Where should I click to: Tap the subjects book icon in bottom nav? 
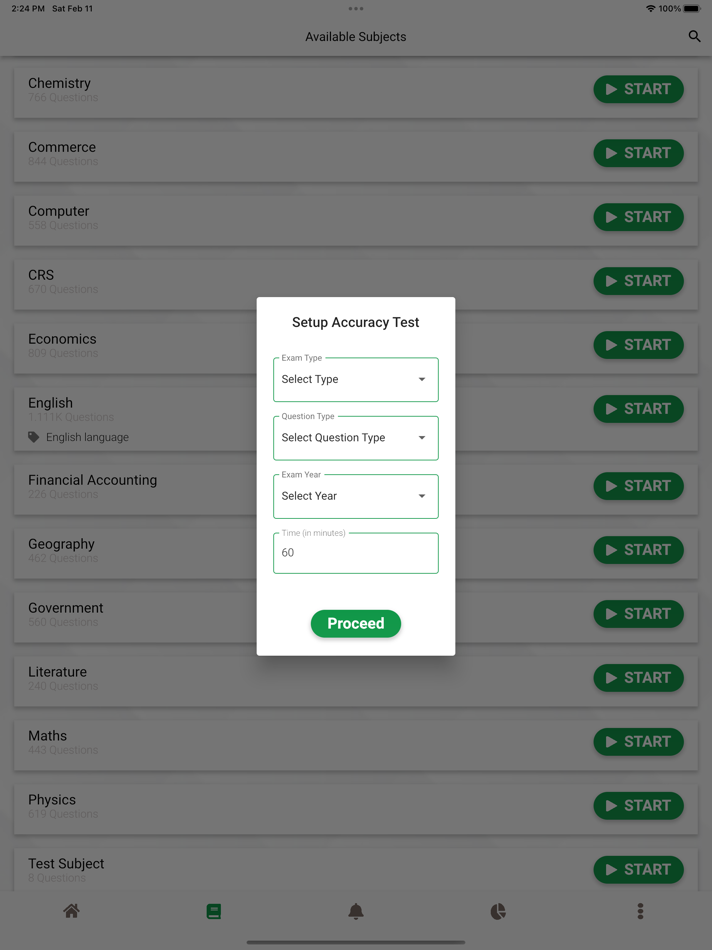(x=213, y=911)
